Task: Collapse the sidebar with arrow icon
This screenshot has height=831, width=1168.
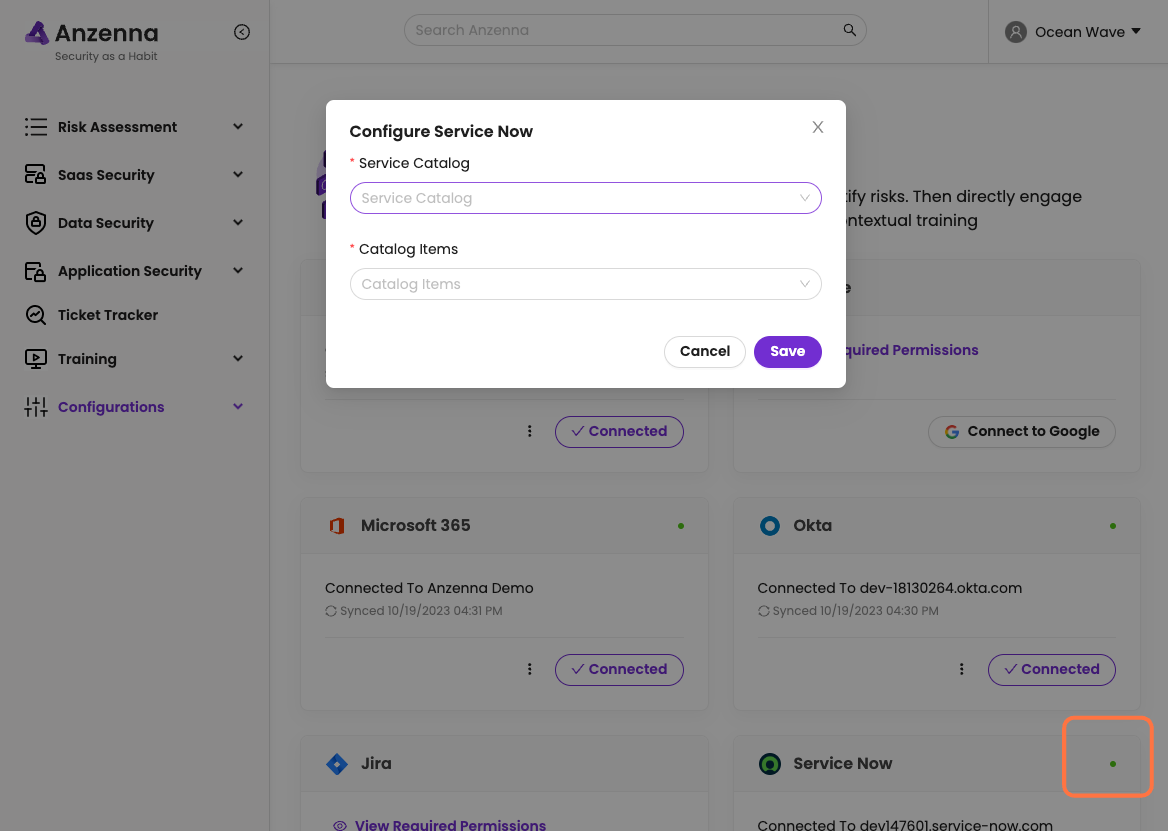Action: 242,32
